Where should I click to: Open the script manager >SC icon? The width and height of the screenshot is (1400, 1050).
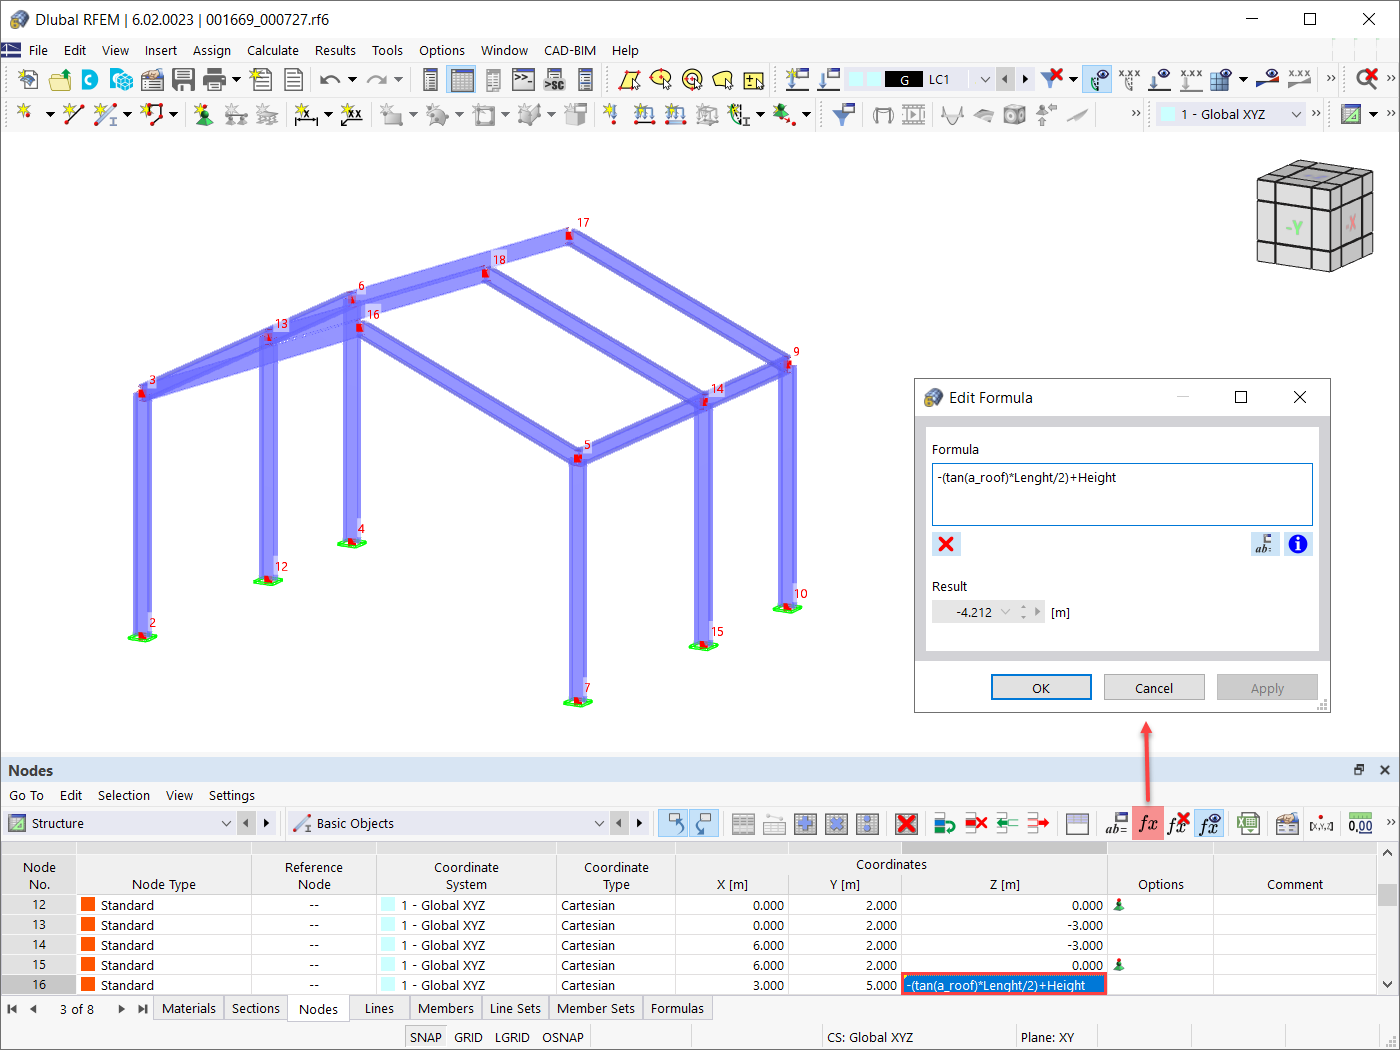(554, 79)
